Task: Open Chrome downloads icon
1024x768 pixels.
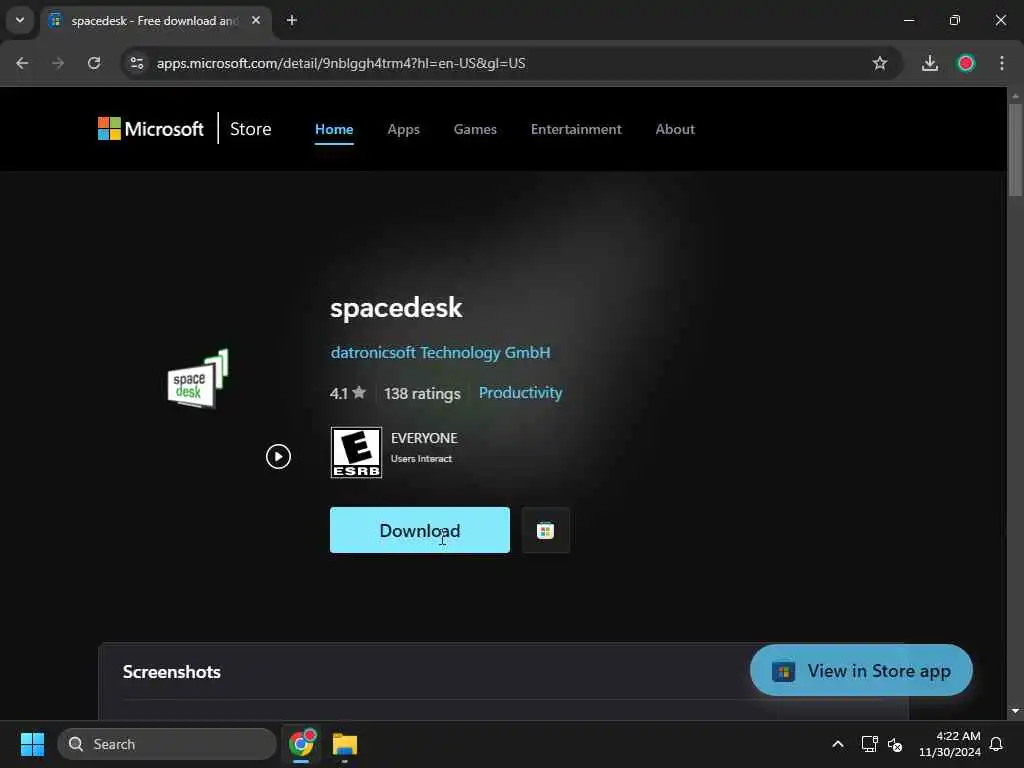Action: pos(930,63)
